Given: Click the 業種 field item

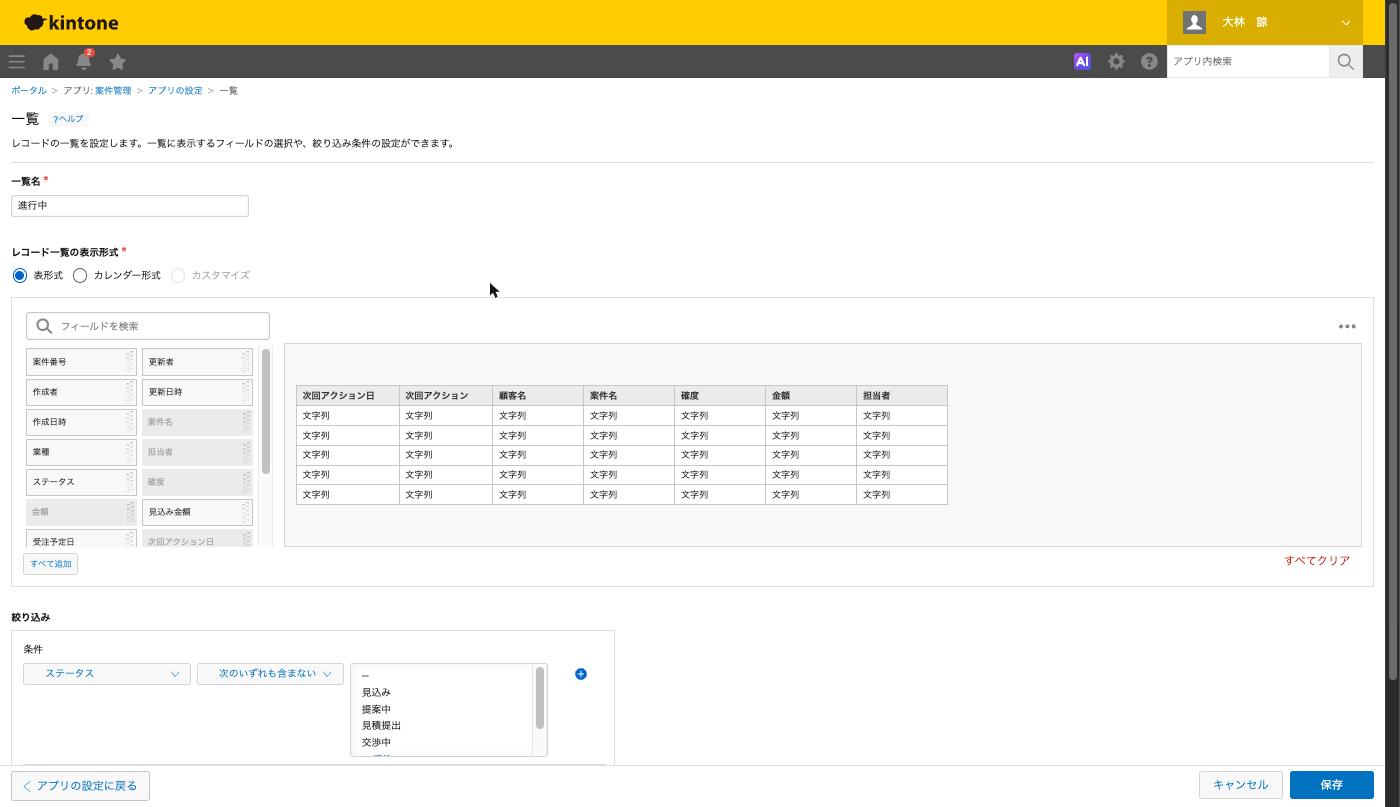Looking at the screenshot, I should point(81,452).
